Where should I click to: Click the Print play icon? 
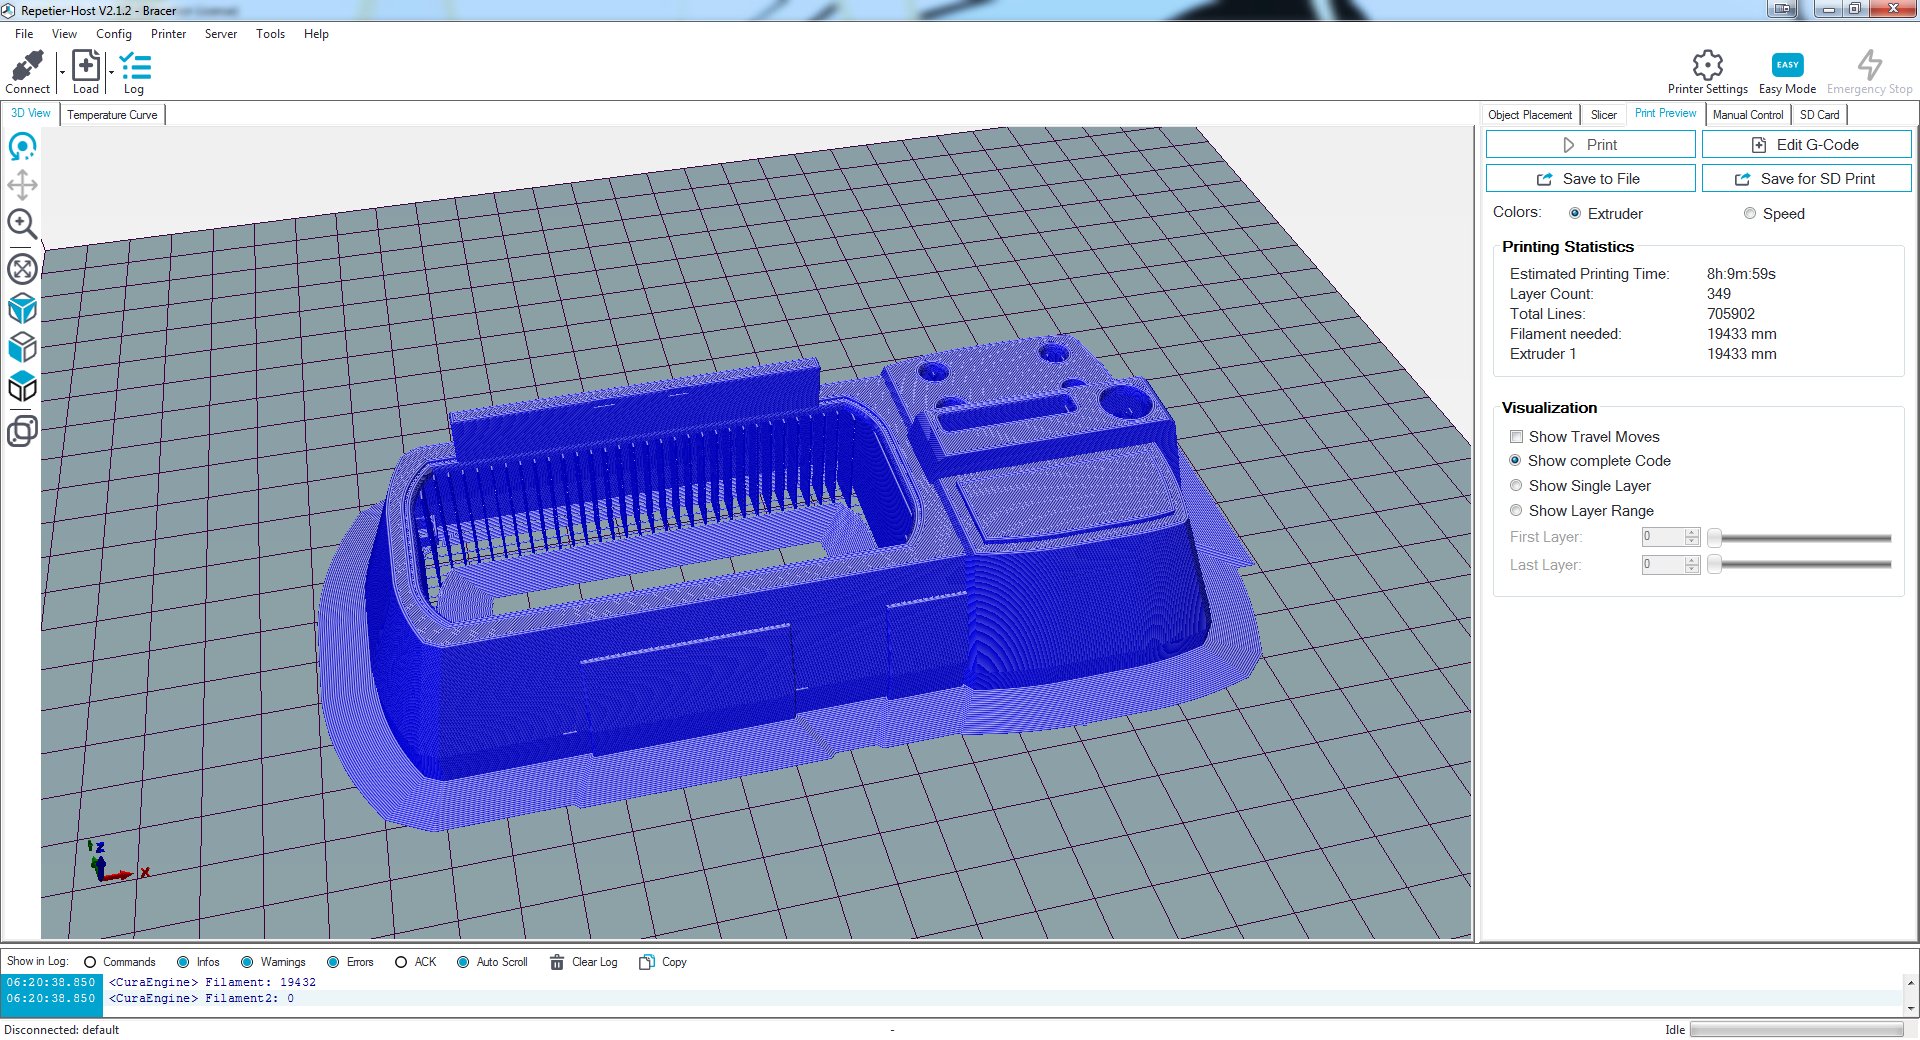[1569, 145]
